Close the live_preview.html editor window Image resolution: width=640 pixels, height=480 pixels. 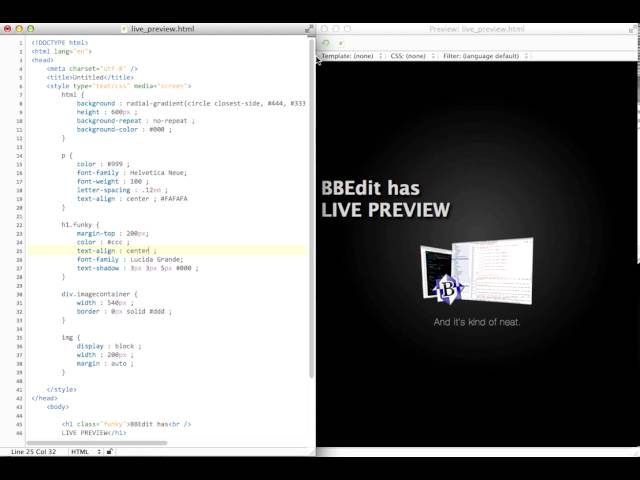[7, 29]
